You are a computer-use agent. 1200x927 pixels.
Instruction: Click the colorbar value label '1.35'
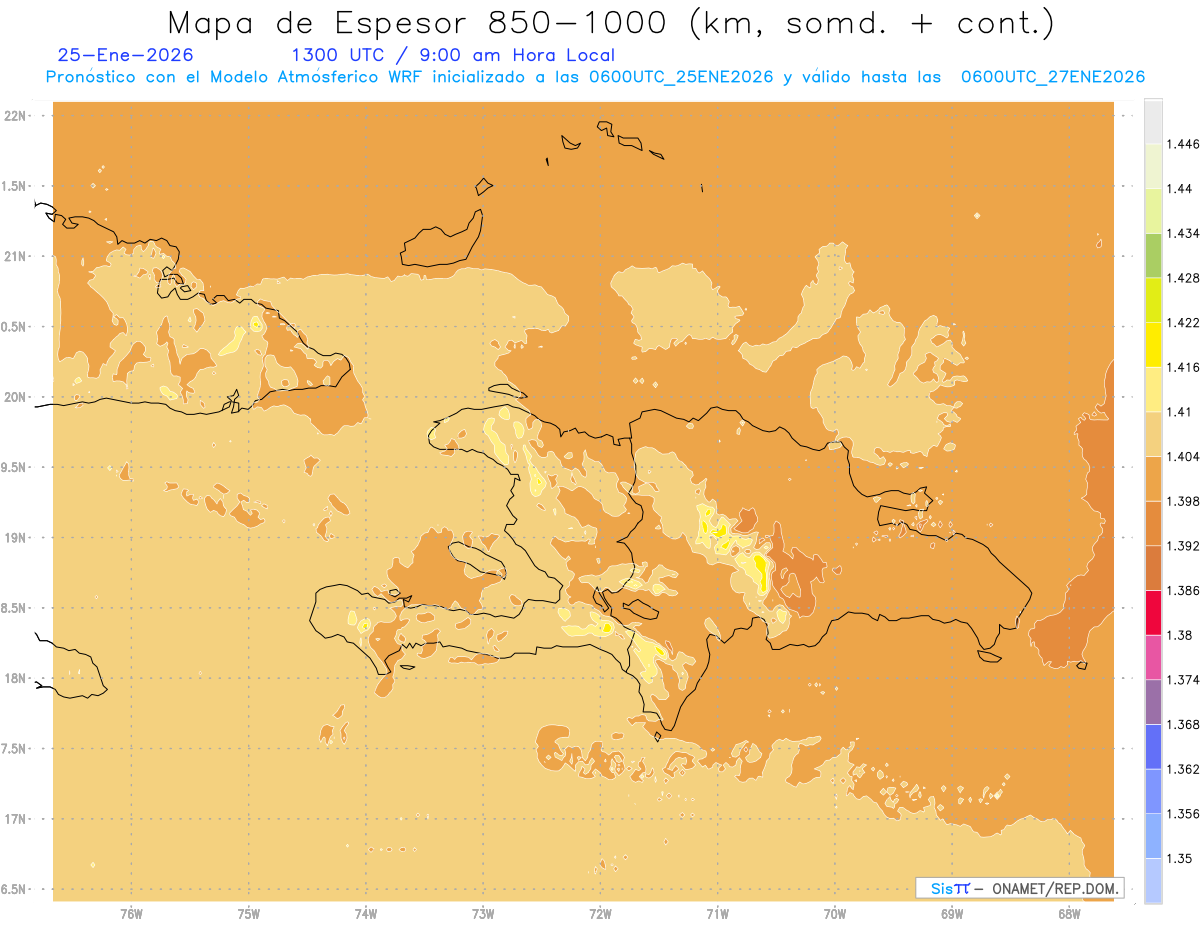tap(1180, 858)
